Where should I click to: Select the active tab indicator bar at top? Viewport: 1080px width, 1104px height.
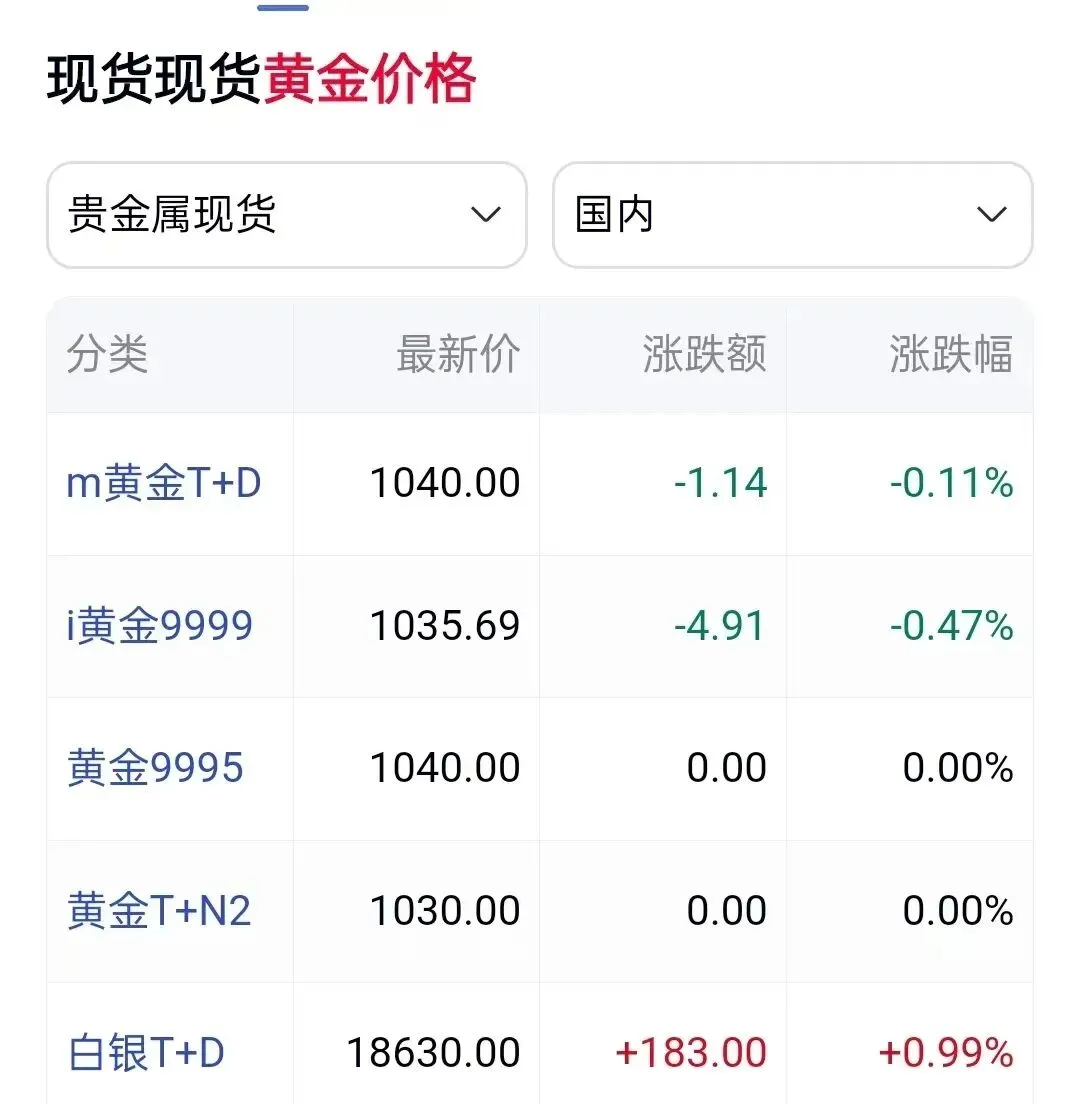pos(283,8)
